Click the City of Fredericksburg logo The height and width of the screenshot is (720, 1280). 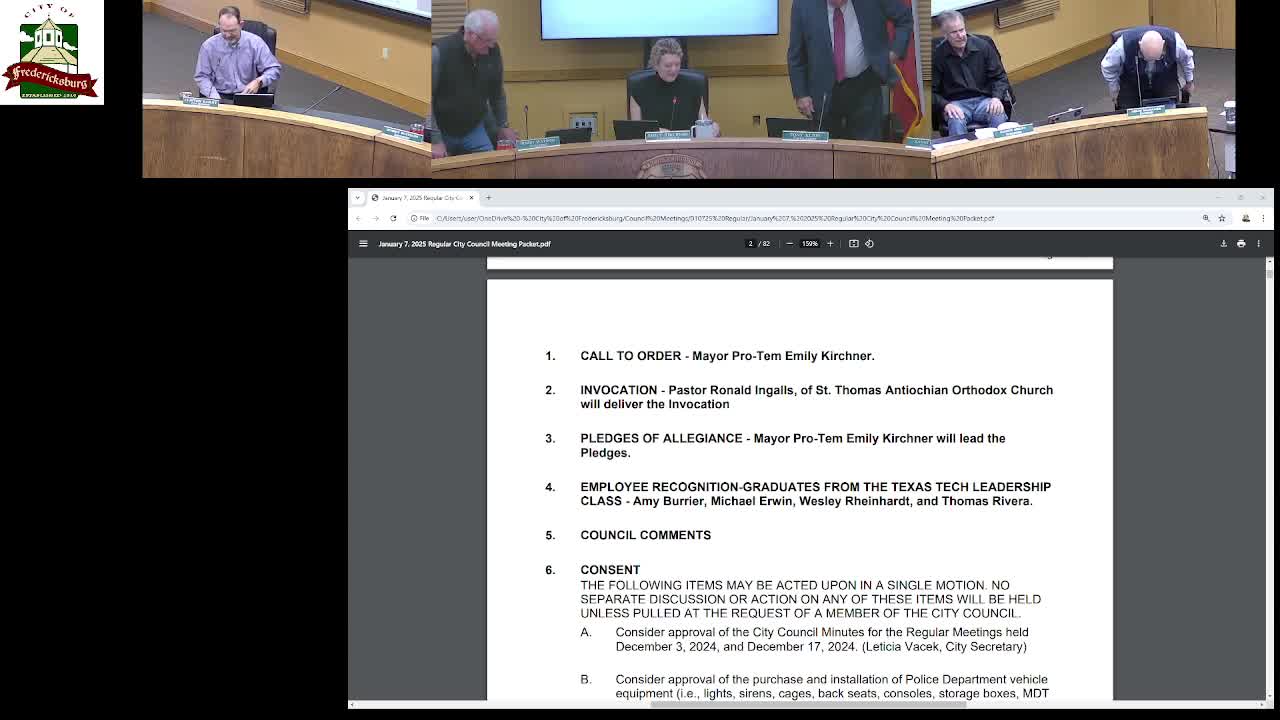coord(51,52)
